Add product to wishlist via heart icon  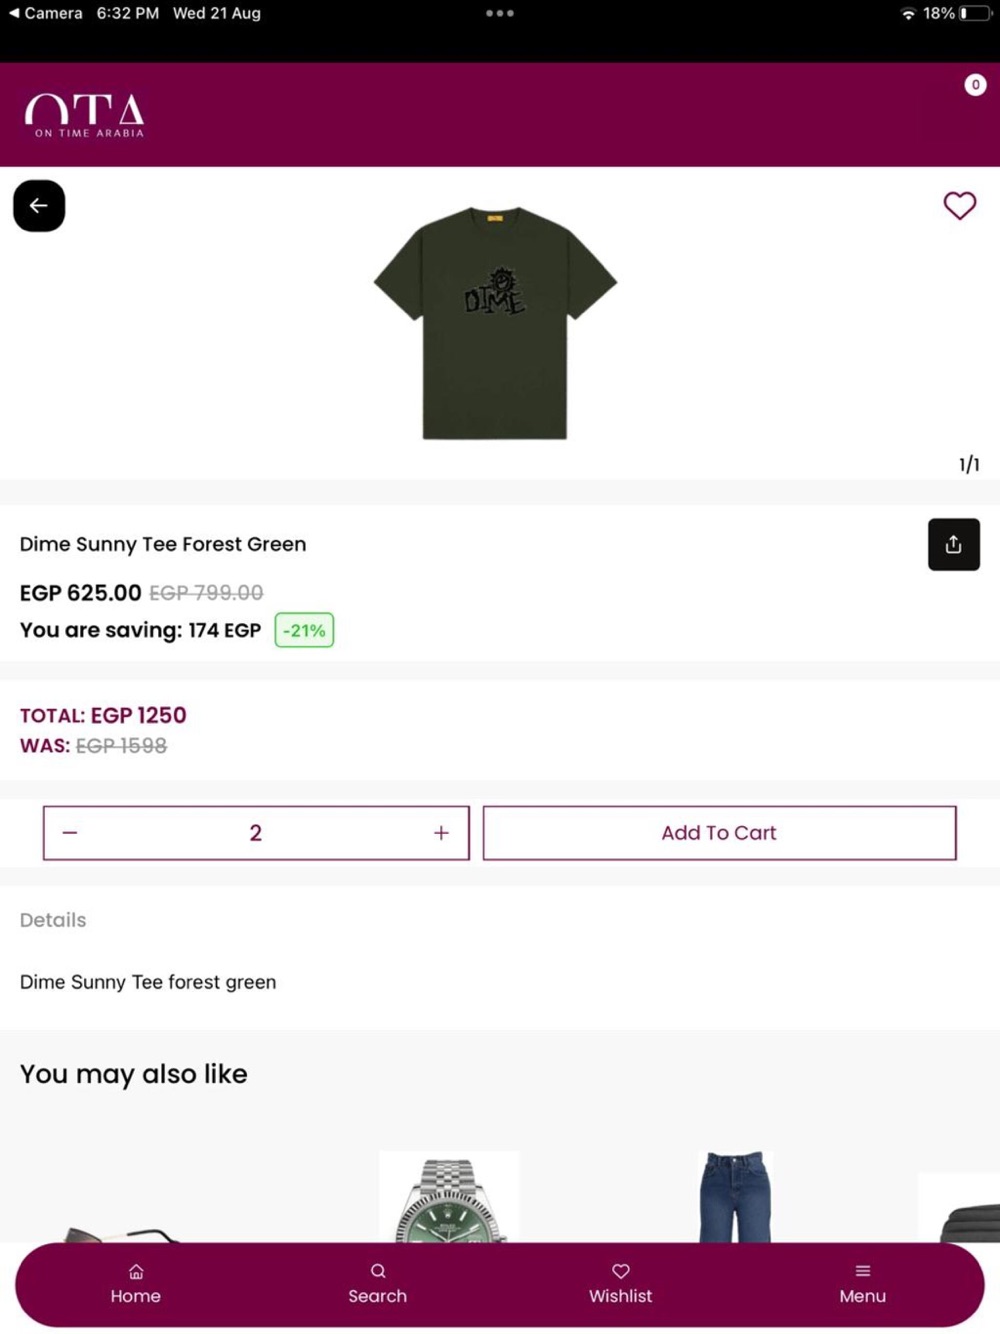pos(959,205)
